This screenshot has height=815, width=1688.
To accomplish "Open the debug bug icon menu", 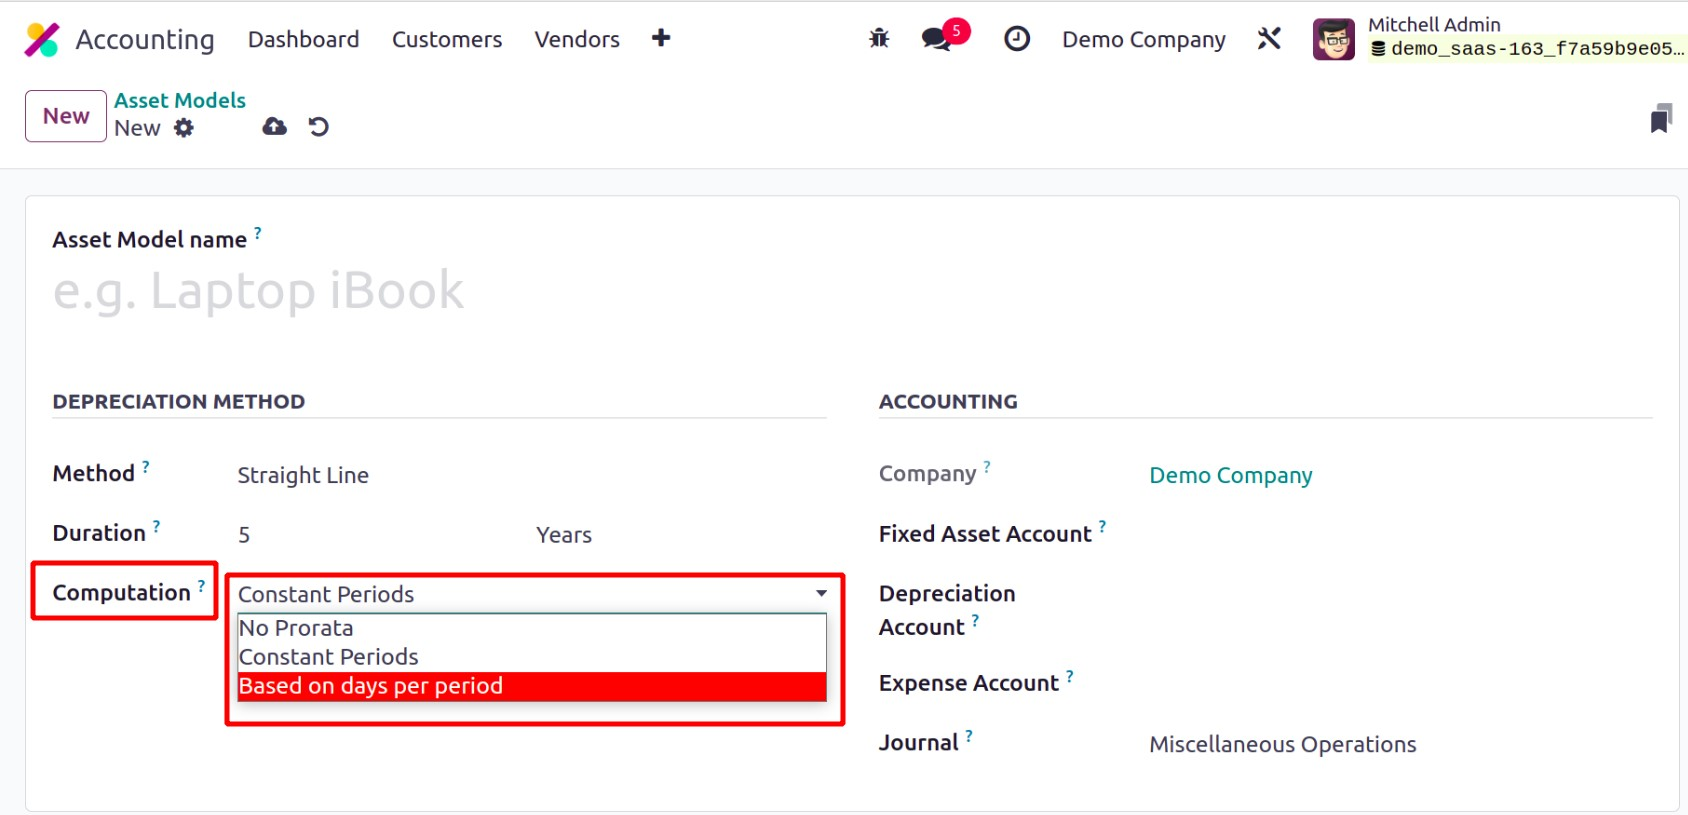I will coord(879,39).
